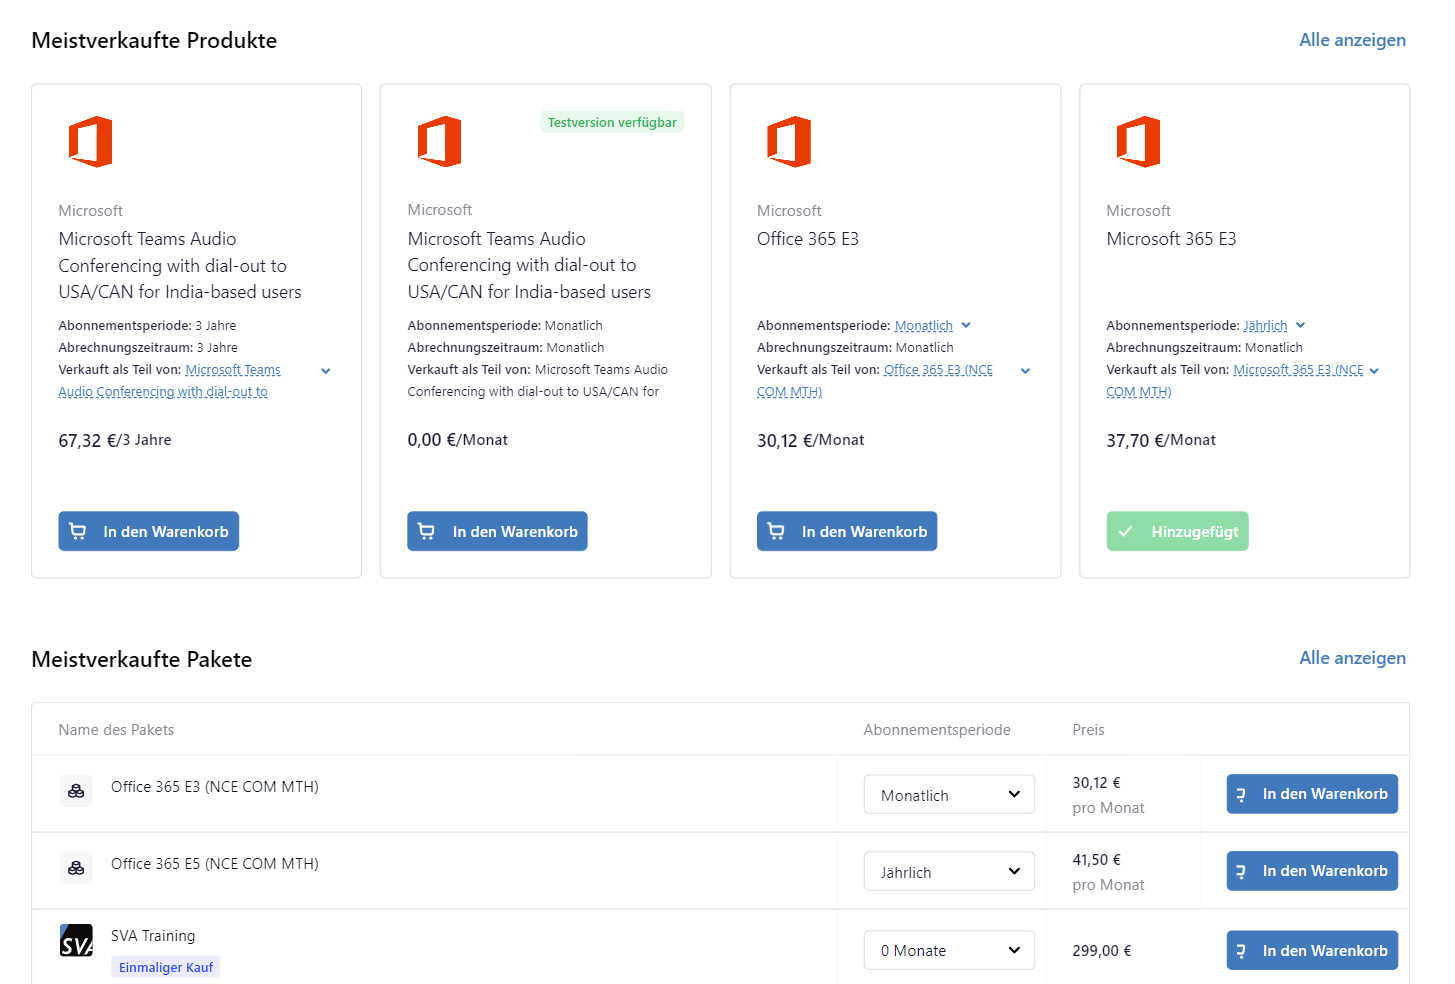Click the package icon next to Office 365 E3 (NCE COM MTH)
1455x984 pixels.
pos(76,791)
